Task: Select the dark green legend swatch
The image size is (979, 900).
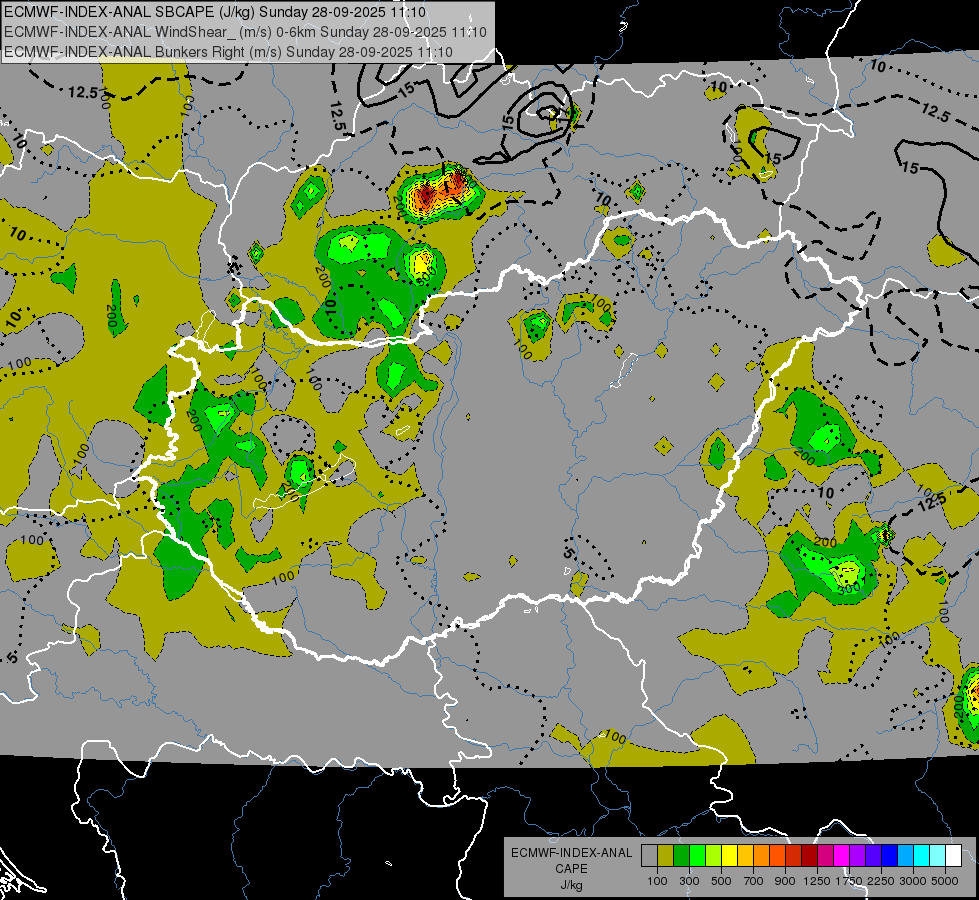Action: (681, 856)
